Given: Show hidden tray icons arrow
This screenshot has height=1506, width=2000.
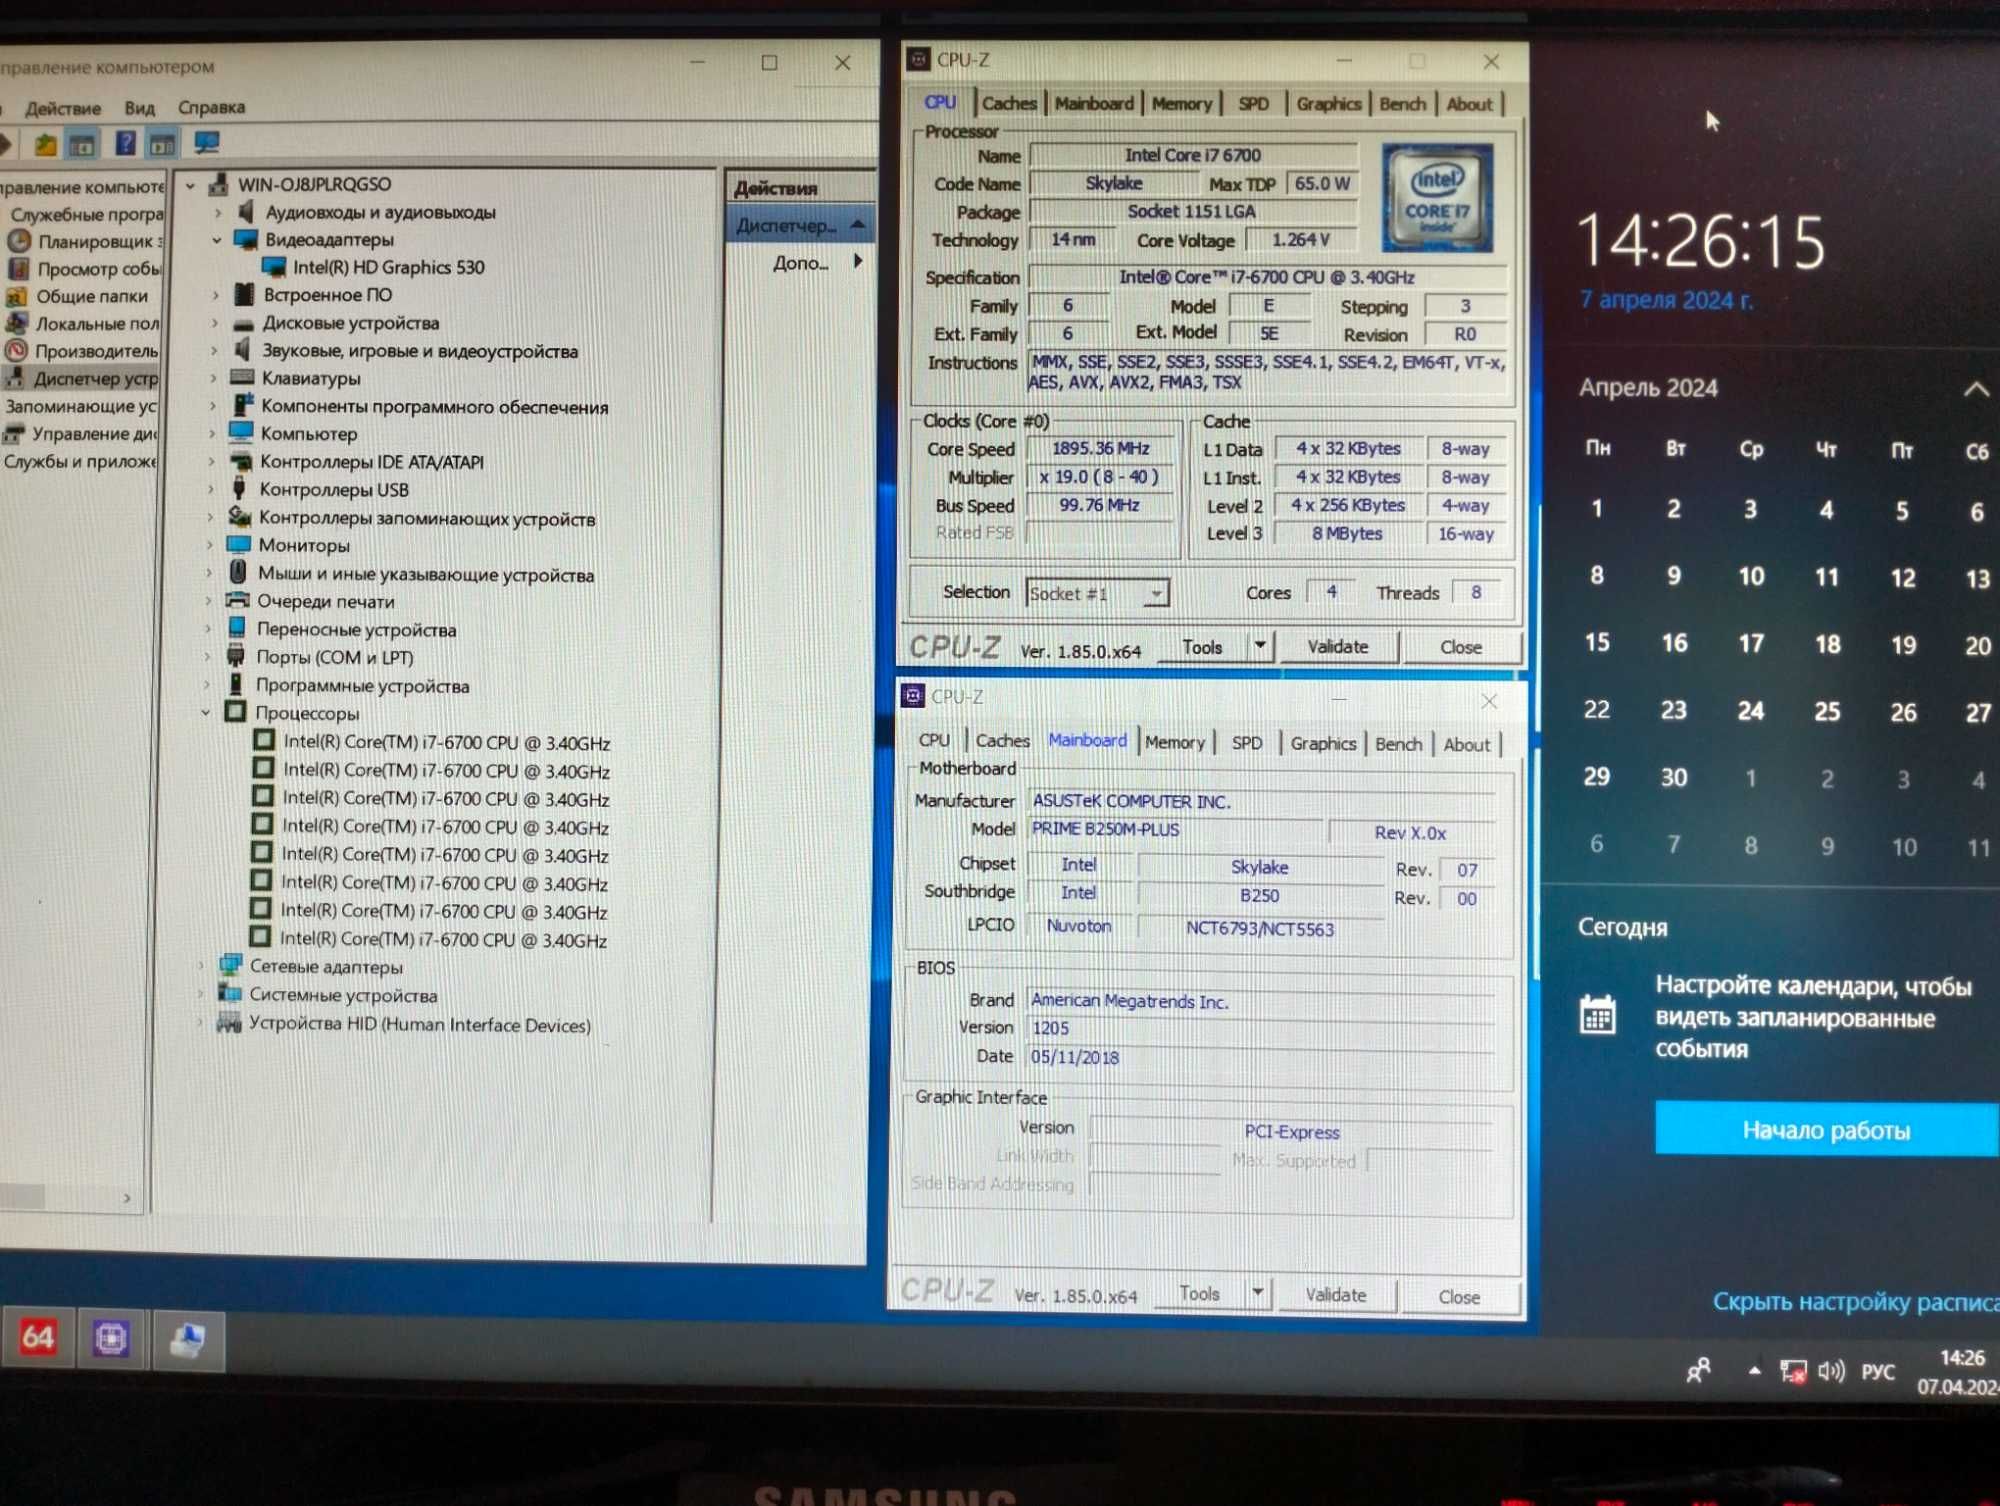Looking at the screenshot, I should [x=1754, y=1371].
